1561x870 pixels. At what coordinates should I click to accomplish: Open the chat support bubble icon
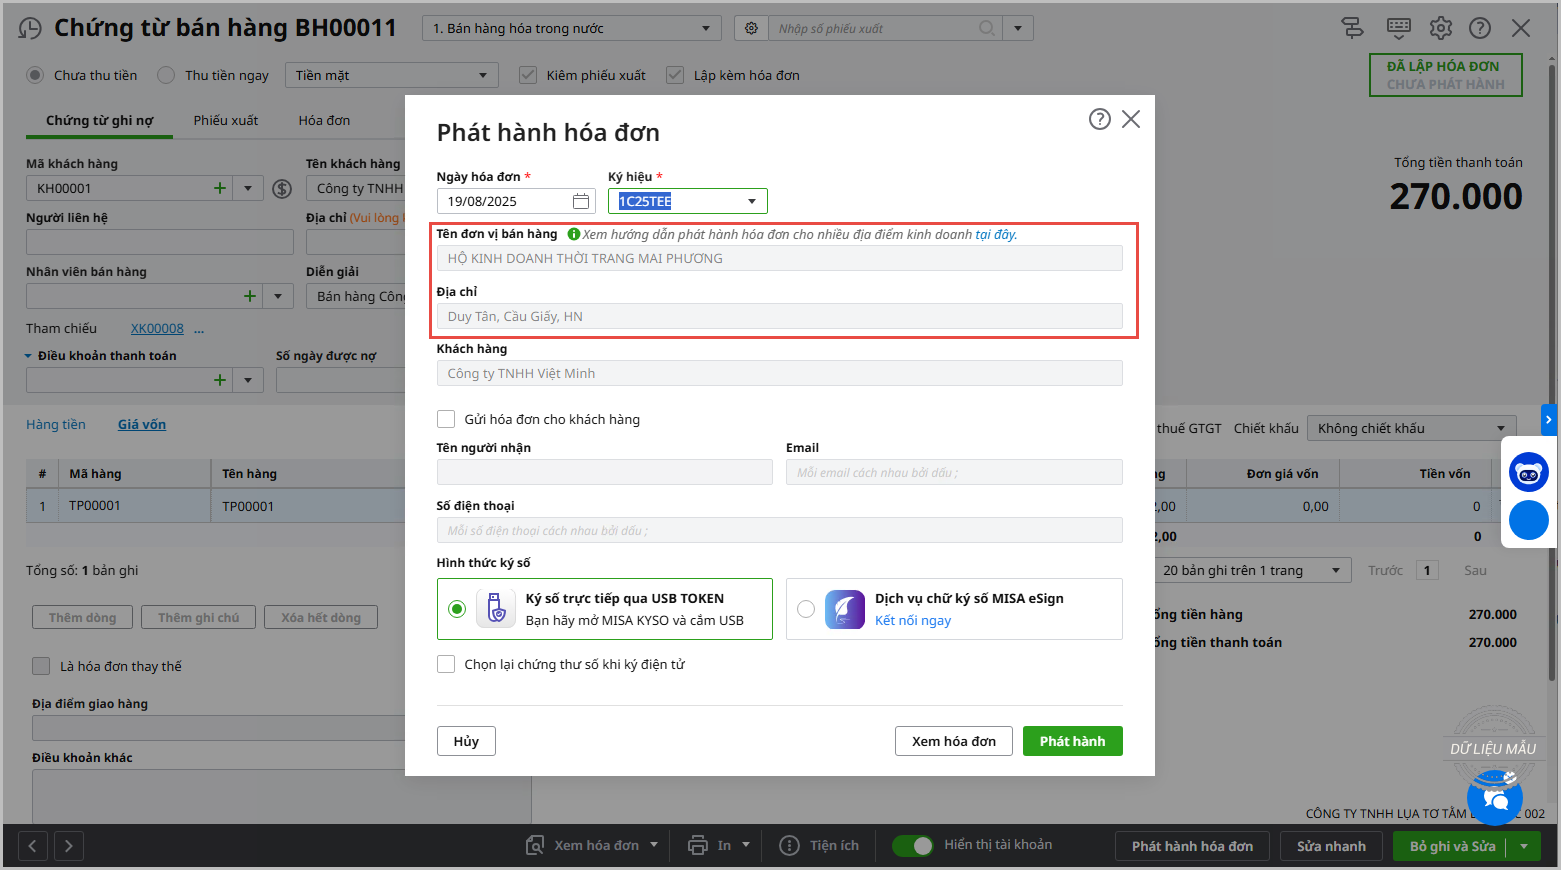1494,798
